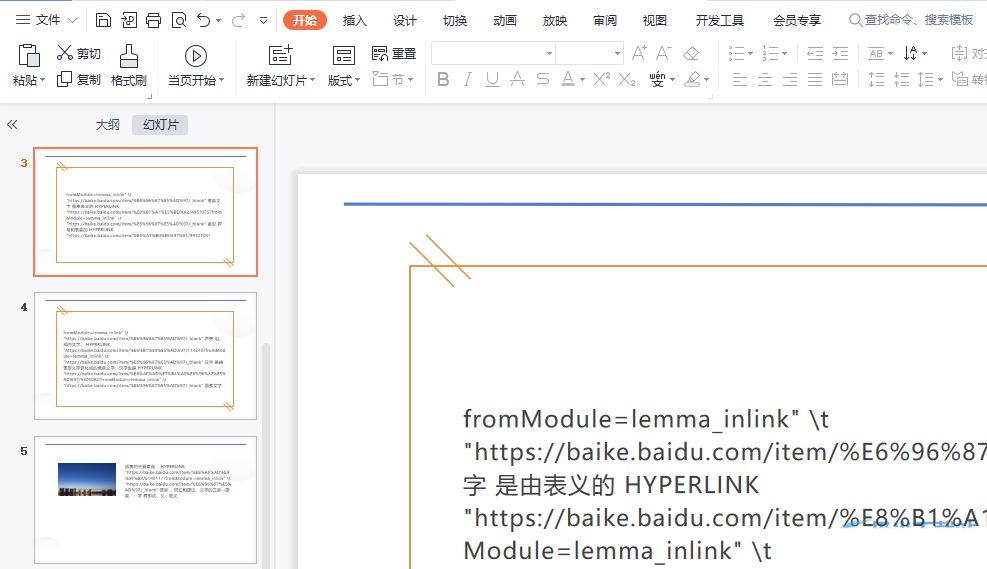The width and height of the screenshot is (987, 569).
Task: Select the 开始 ribbon tab
Action: tap(305, 20)
